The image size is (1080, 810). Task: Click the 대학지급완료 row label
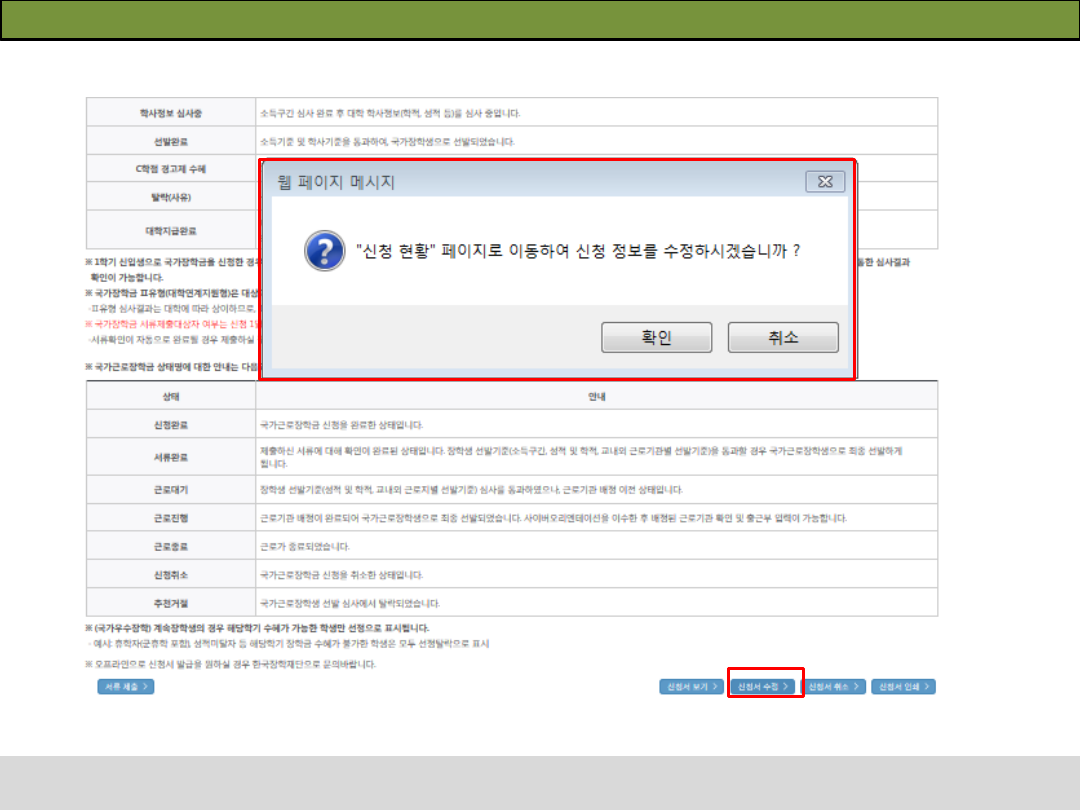tap(171, 230)
